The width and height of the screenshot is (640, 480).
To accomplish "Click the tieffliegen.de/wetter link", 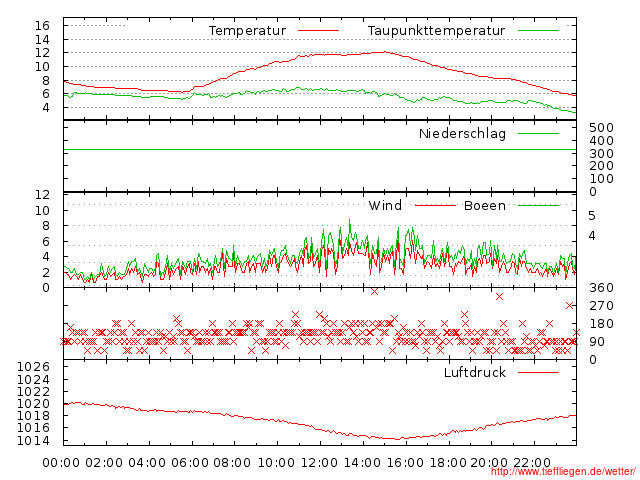I will click(x=563, y=472).
